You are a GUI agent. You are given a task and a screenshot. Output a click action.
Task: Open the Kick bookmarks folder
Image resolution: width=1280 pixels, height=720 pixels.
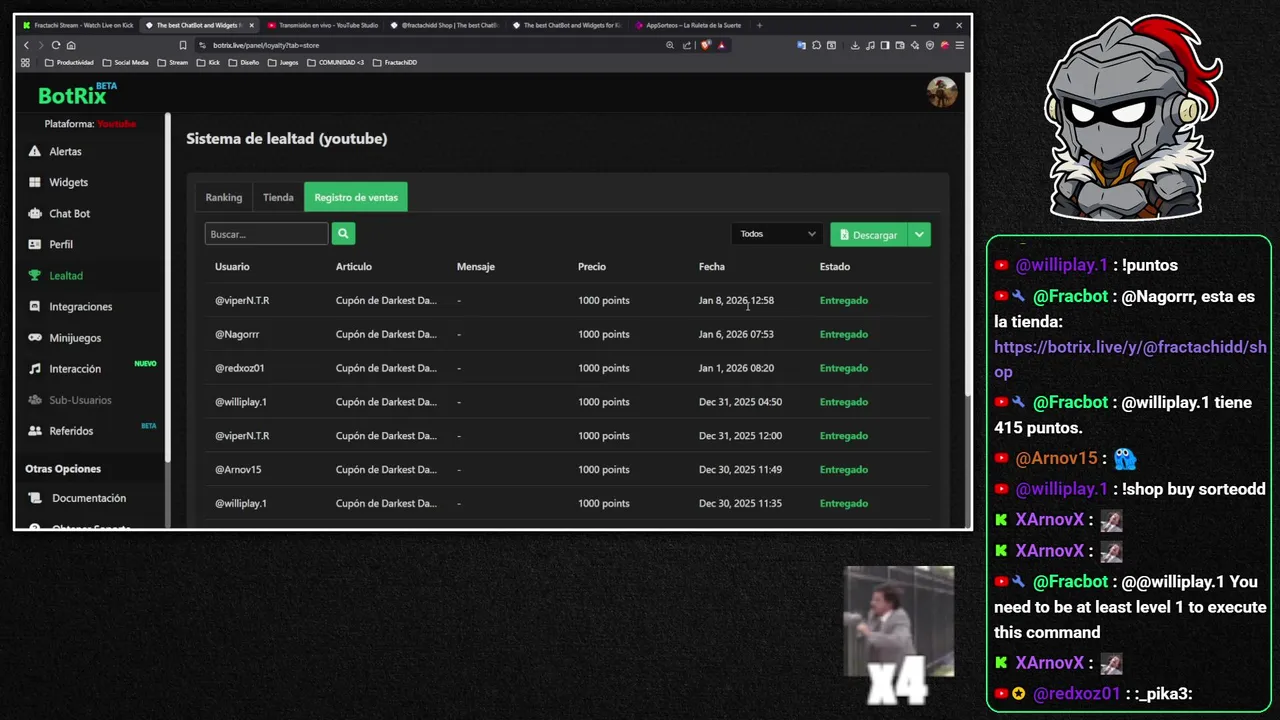(x=208, y=62)
